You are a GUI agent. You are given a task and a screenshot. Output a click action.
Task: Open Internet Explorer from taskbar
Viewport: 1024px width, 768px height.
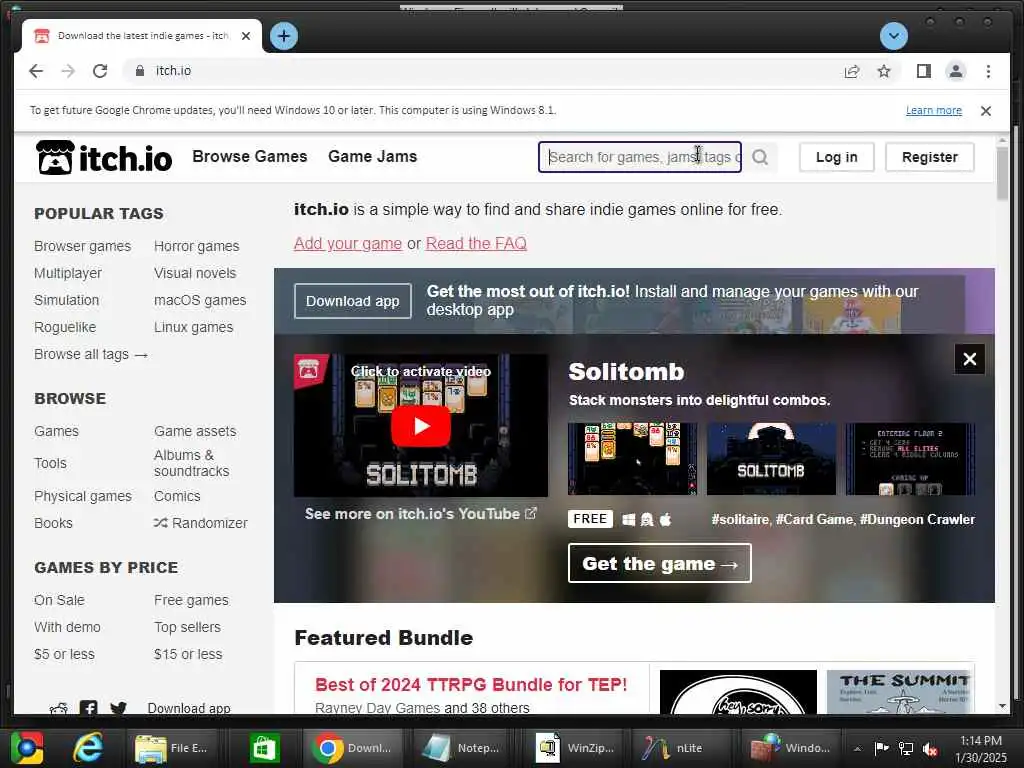click(87, 748)
